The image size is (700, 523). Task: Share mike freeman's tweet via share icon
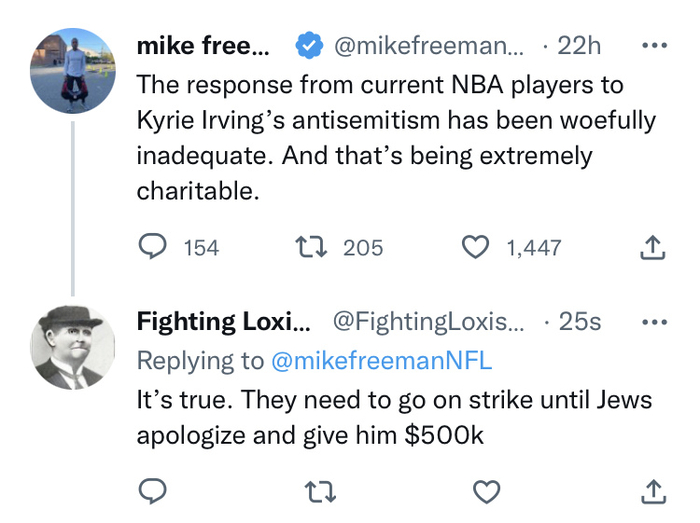pyautogui.click(x=652, y=247)
